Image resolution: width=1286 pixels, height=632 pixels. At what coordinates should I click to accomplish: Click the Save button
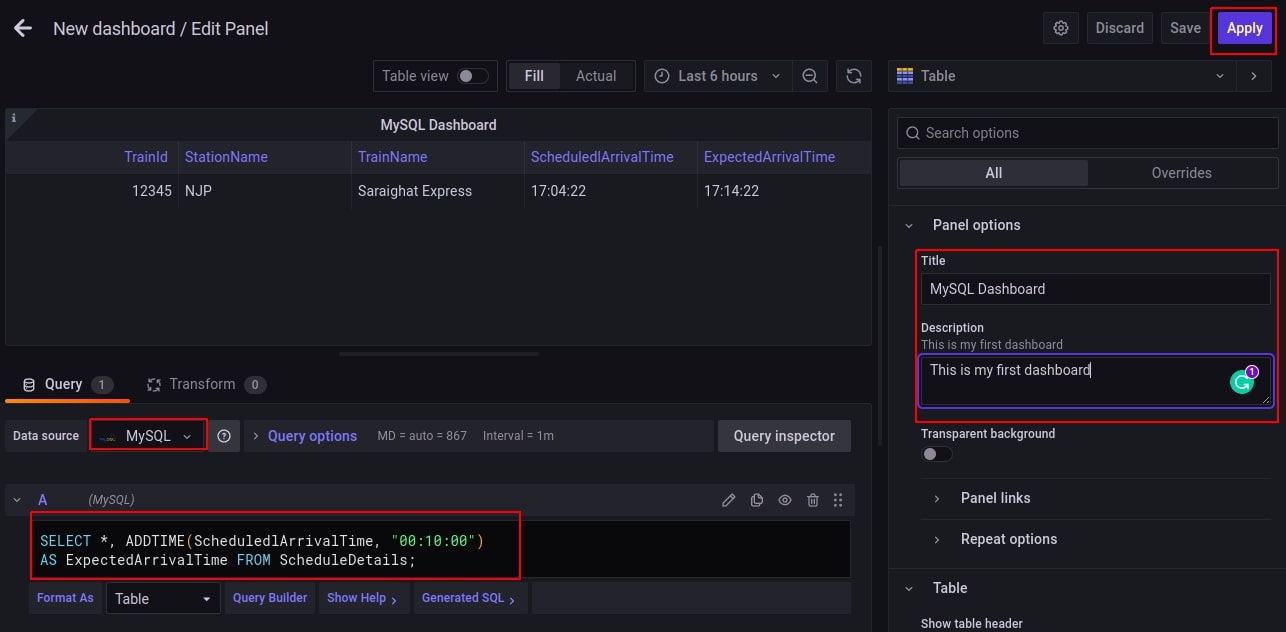pyautogui.click(x=1185, y=28)
